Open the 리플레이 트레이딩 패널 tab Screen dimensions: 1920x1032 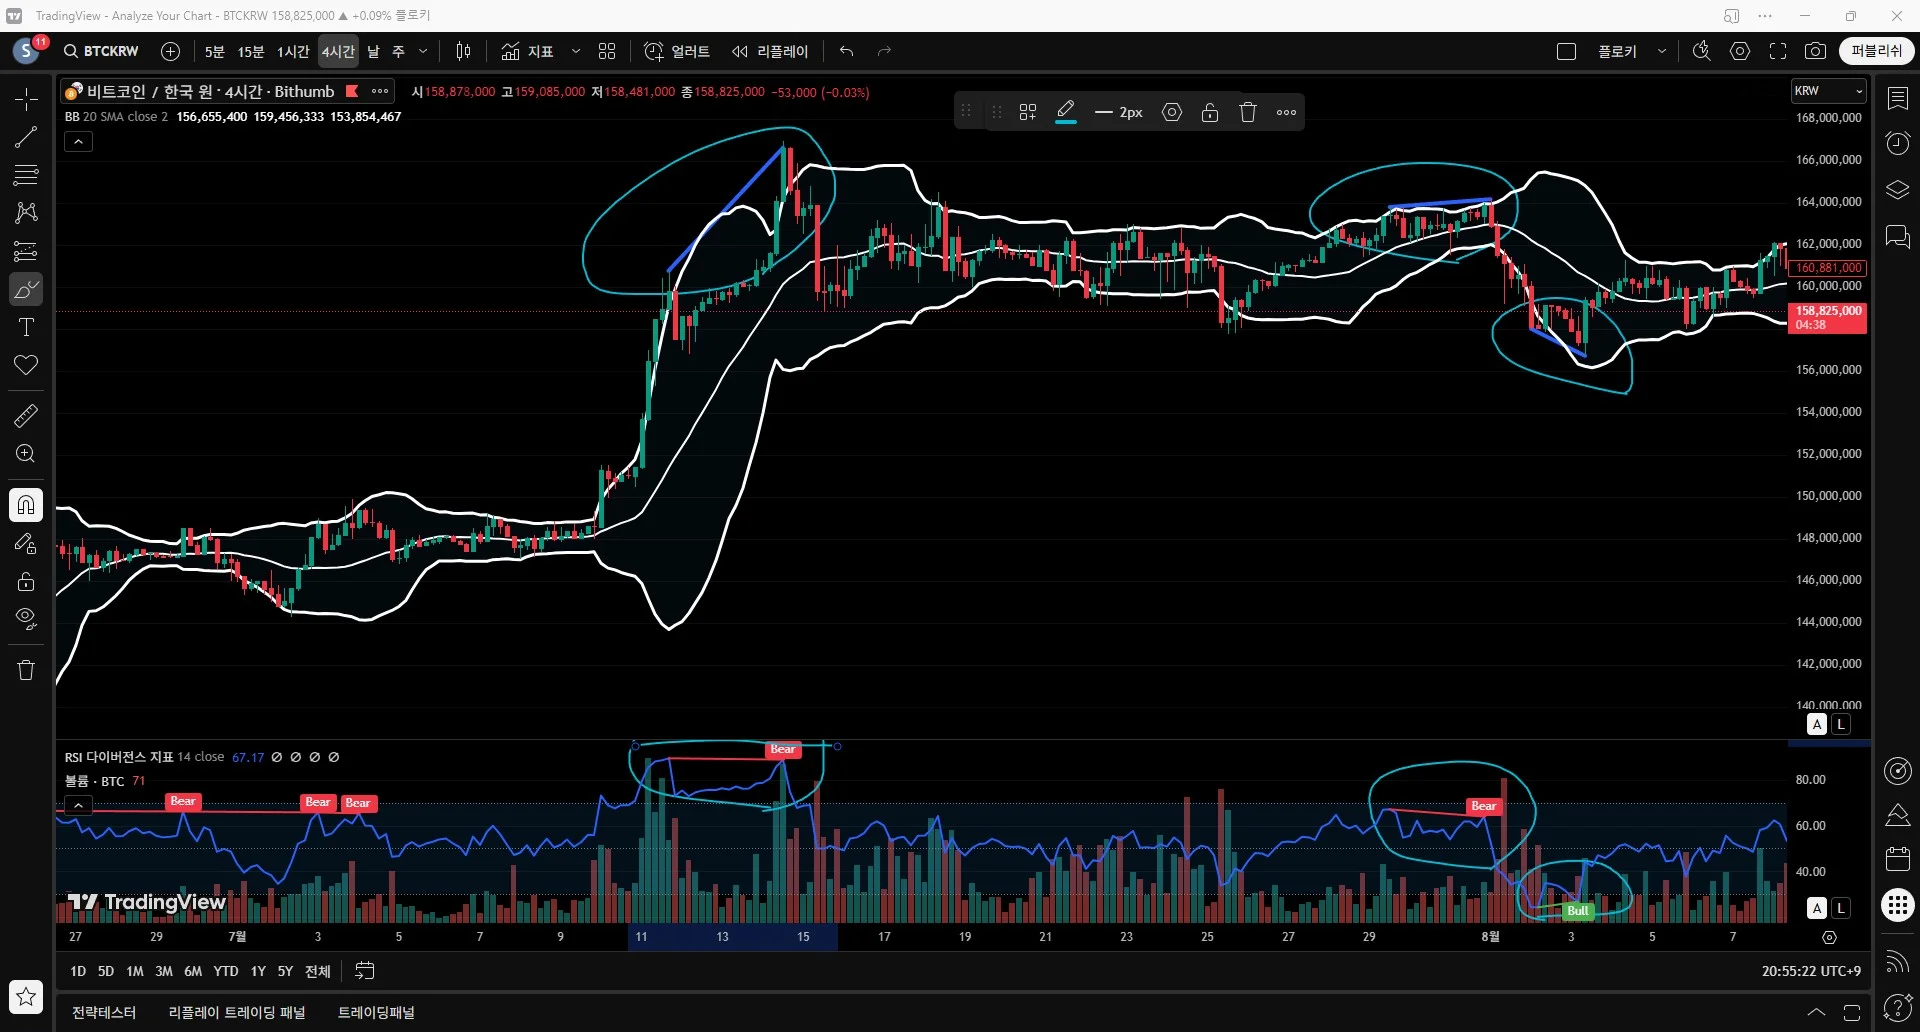[237, 1012]
